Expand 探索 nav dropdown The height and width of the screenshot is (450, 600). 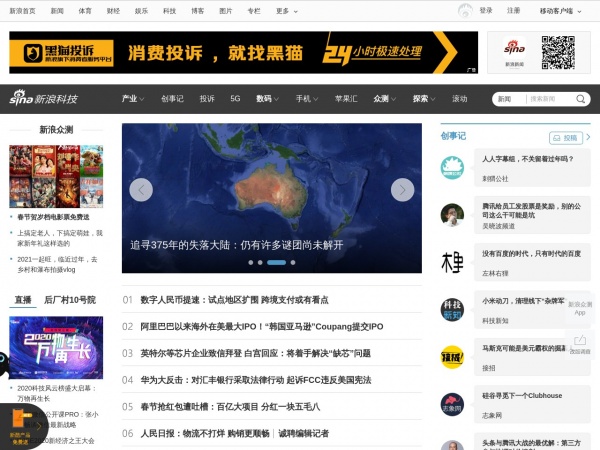pos(424,99)
